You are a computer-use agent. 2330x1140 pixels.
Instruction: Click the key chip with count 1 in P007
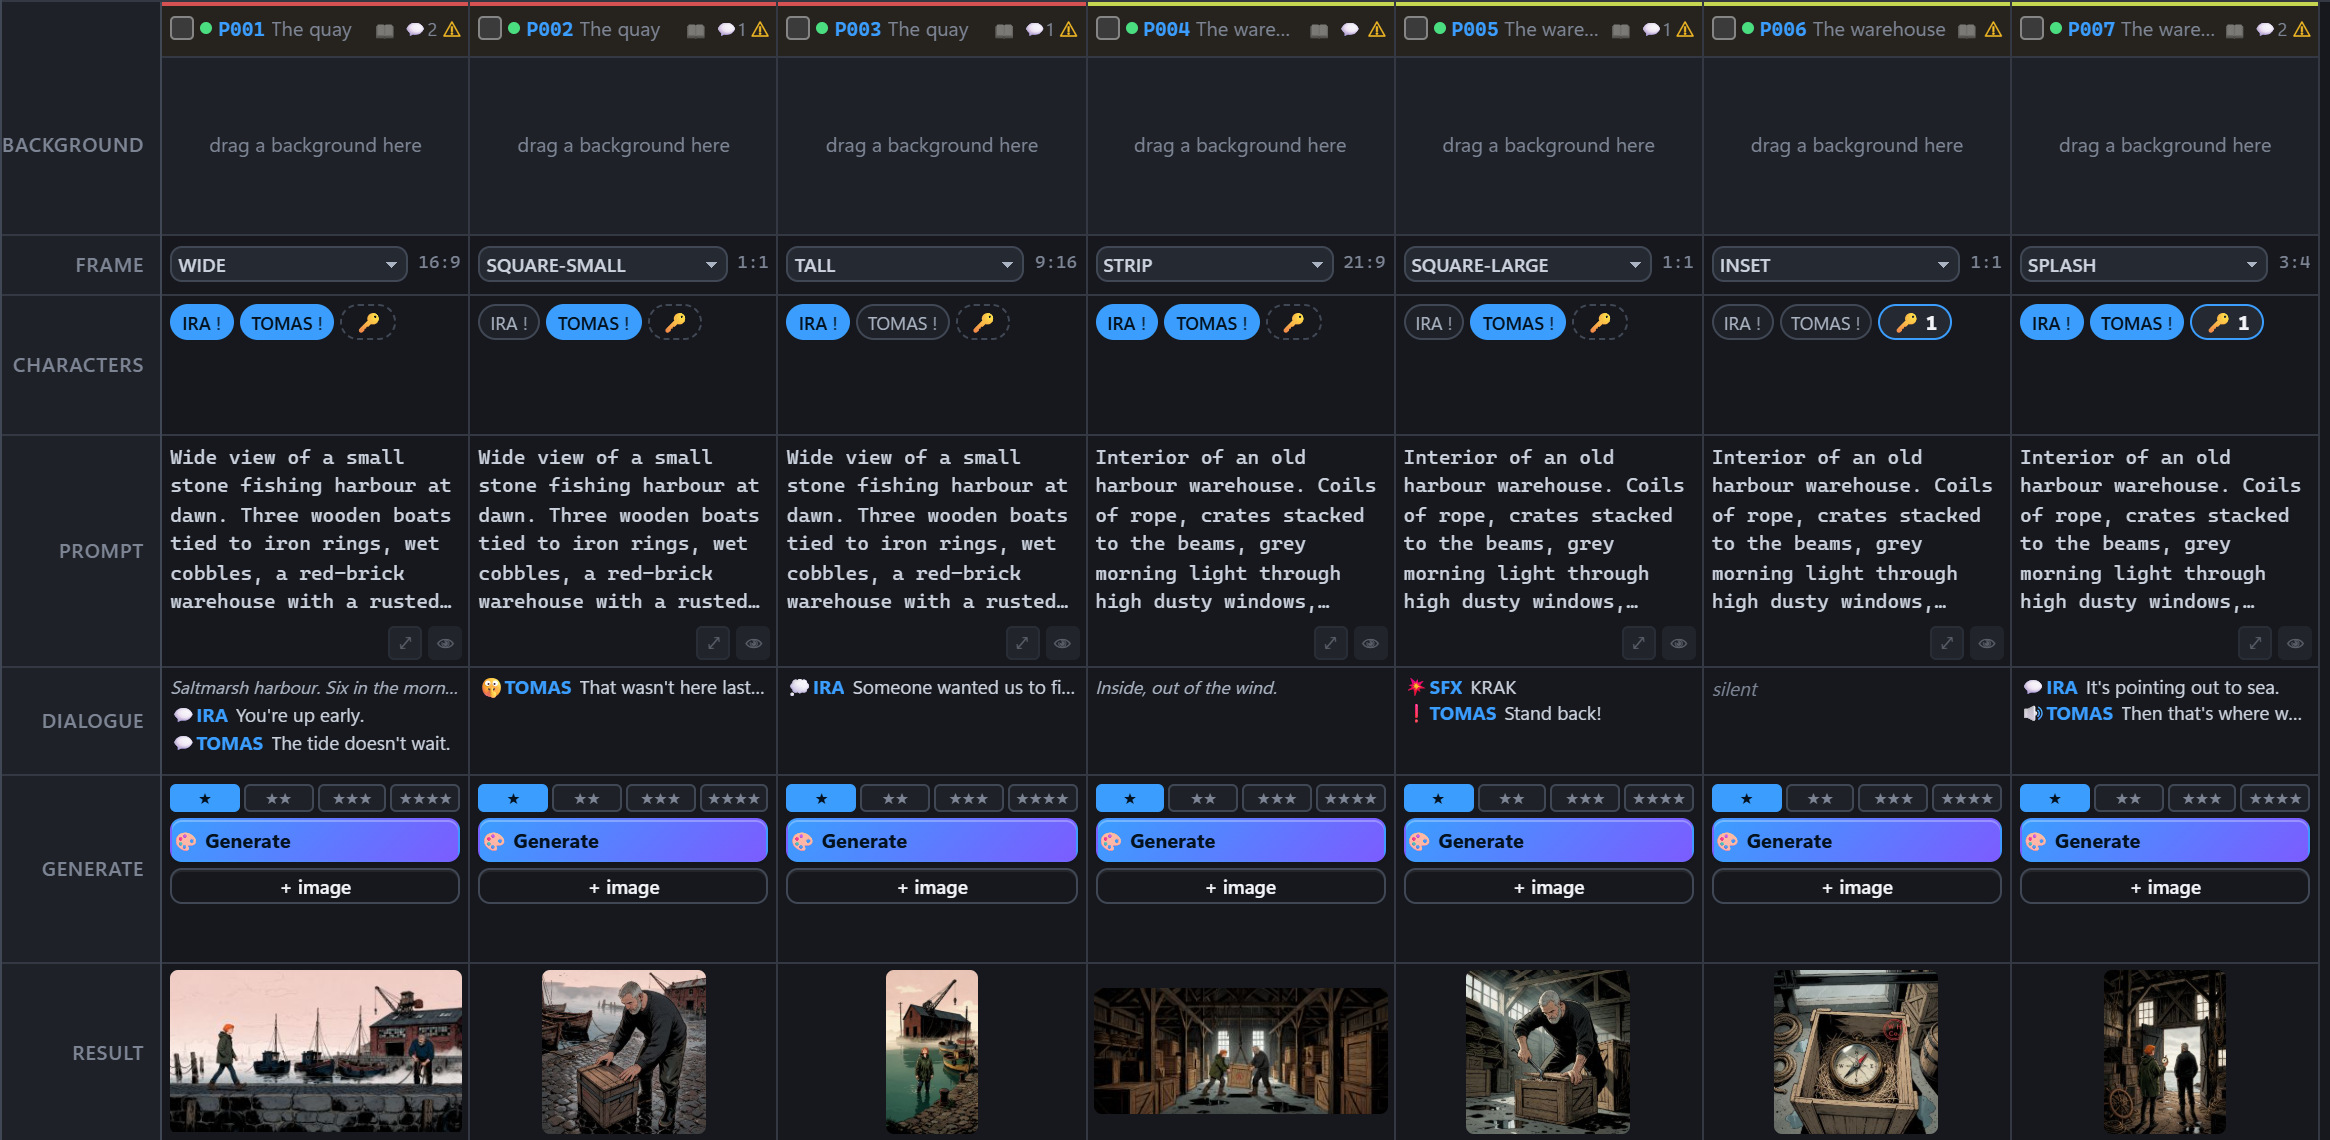coord(2226,323)
